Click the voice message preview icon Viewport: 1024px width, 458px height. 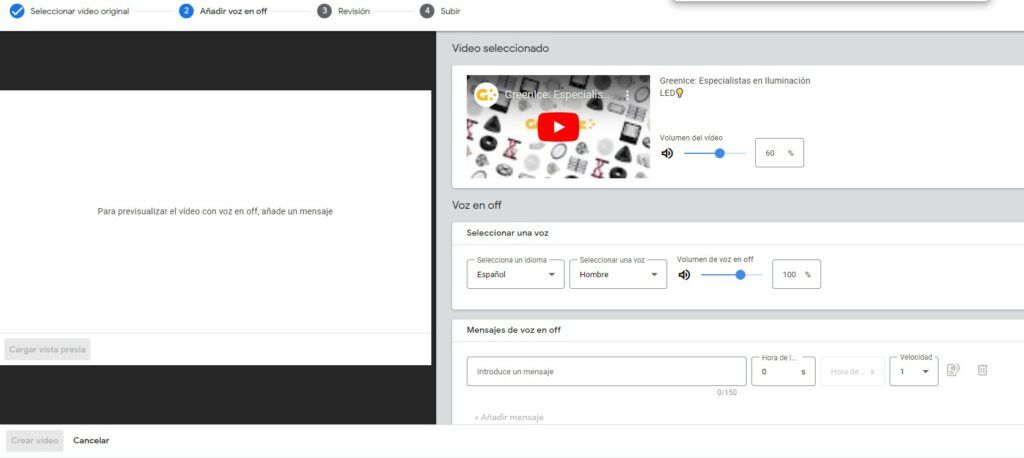pos(953,370)
